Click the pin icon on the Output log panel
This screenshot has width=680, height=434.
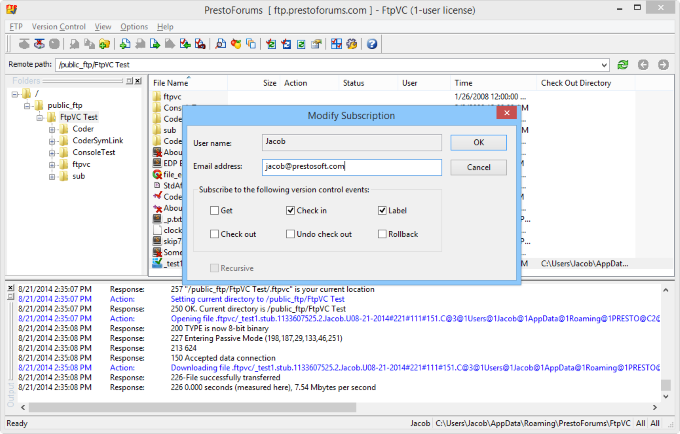11,297
